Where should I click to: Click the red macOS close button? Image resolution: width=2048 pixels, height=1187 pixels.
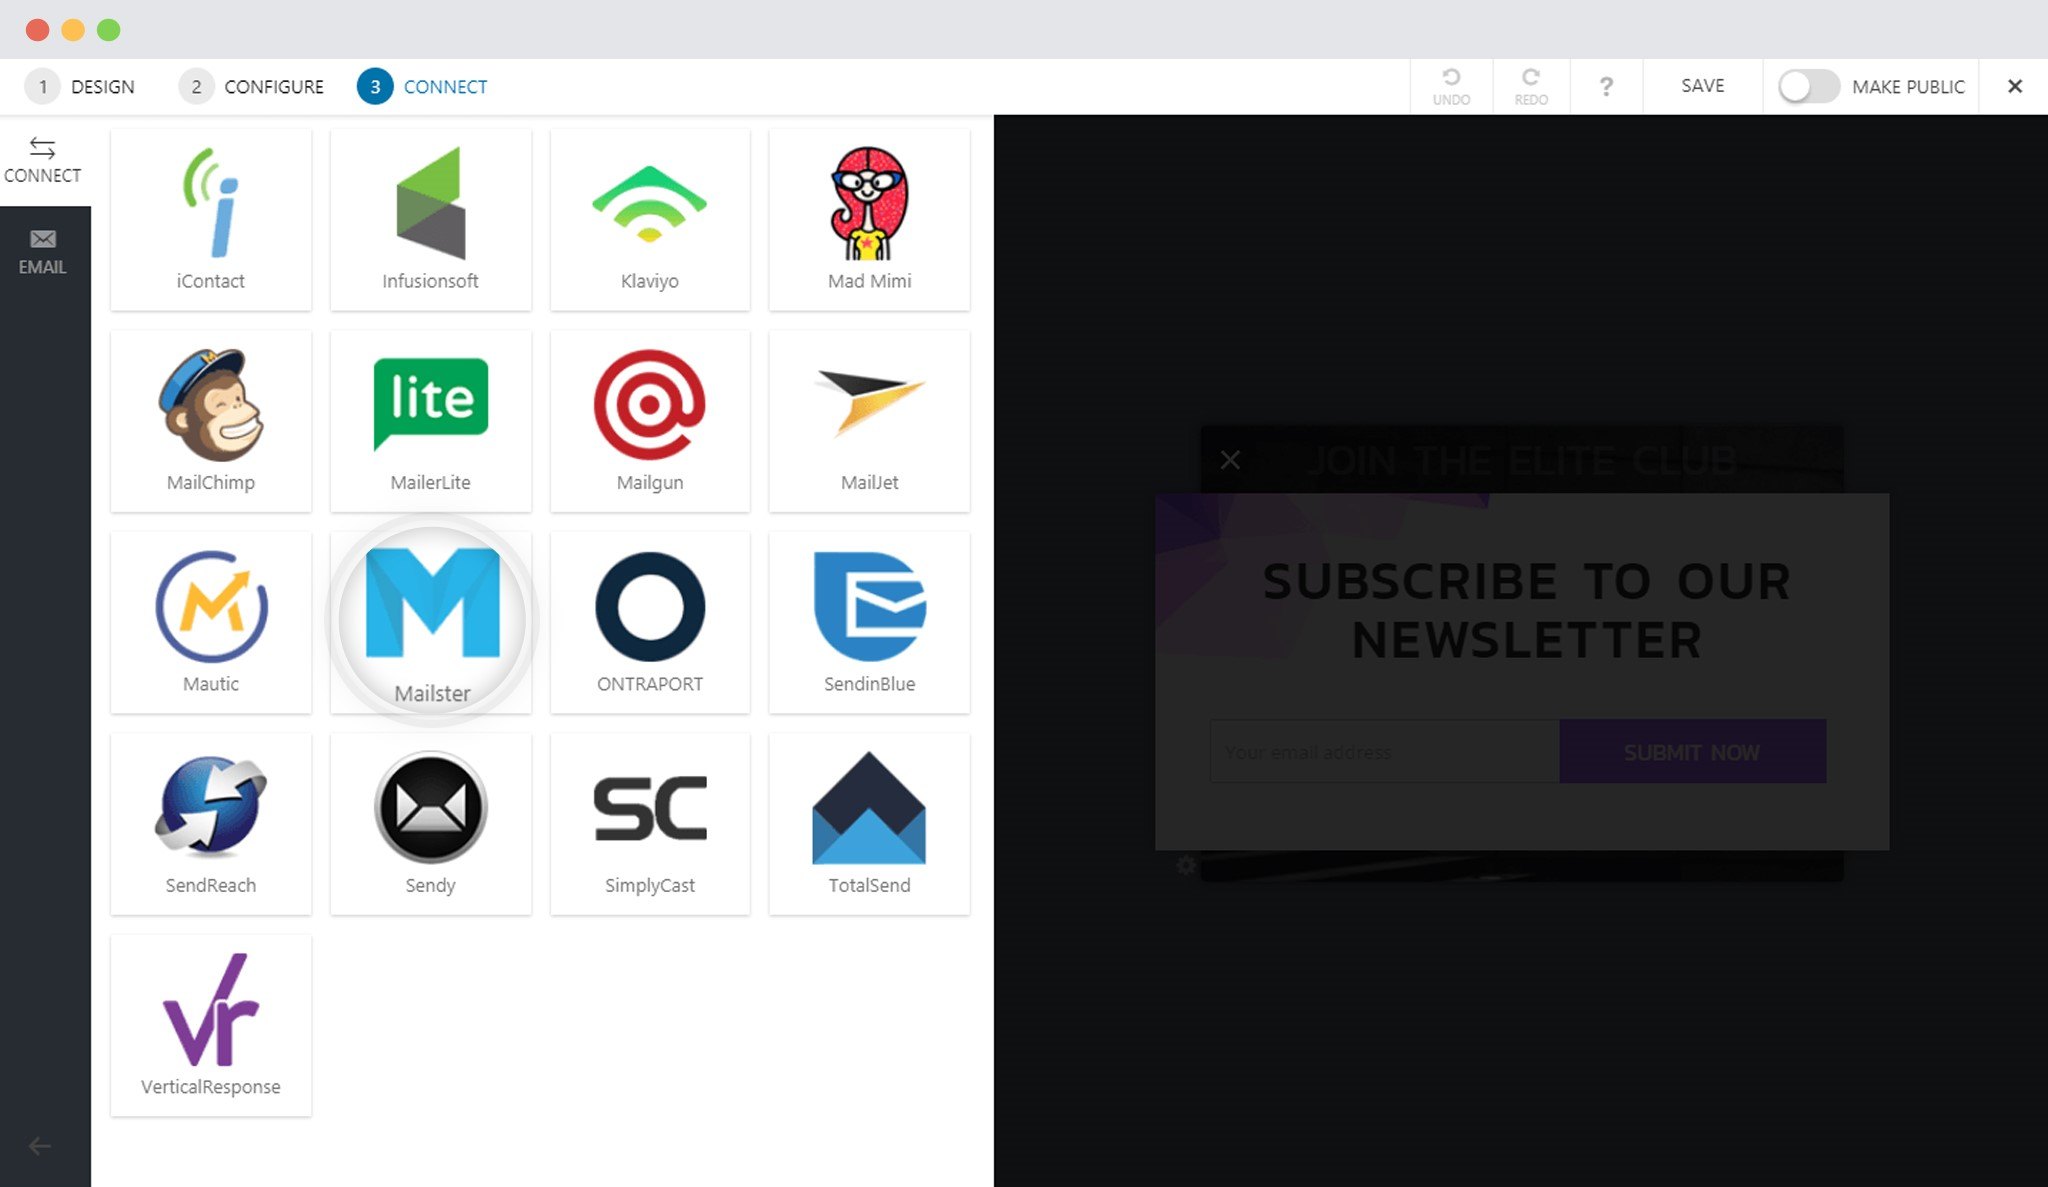click(38, 30)
